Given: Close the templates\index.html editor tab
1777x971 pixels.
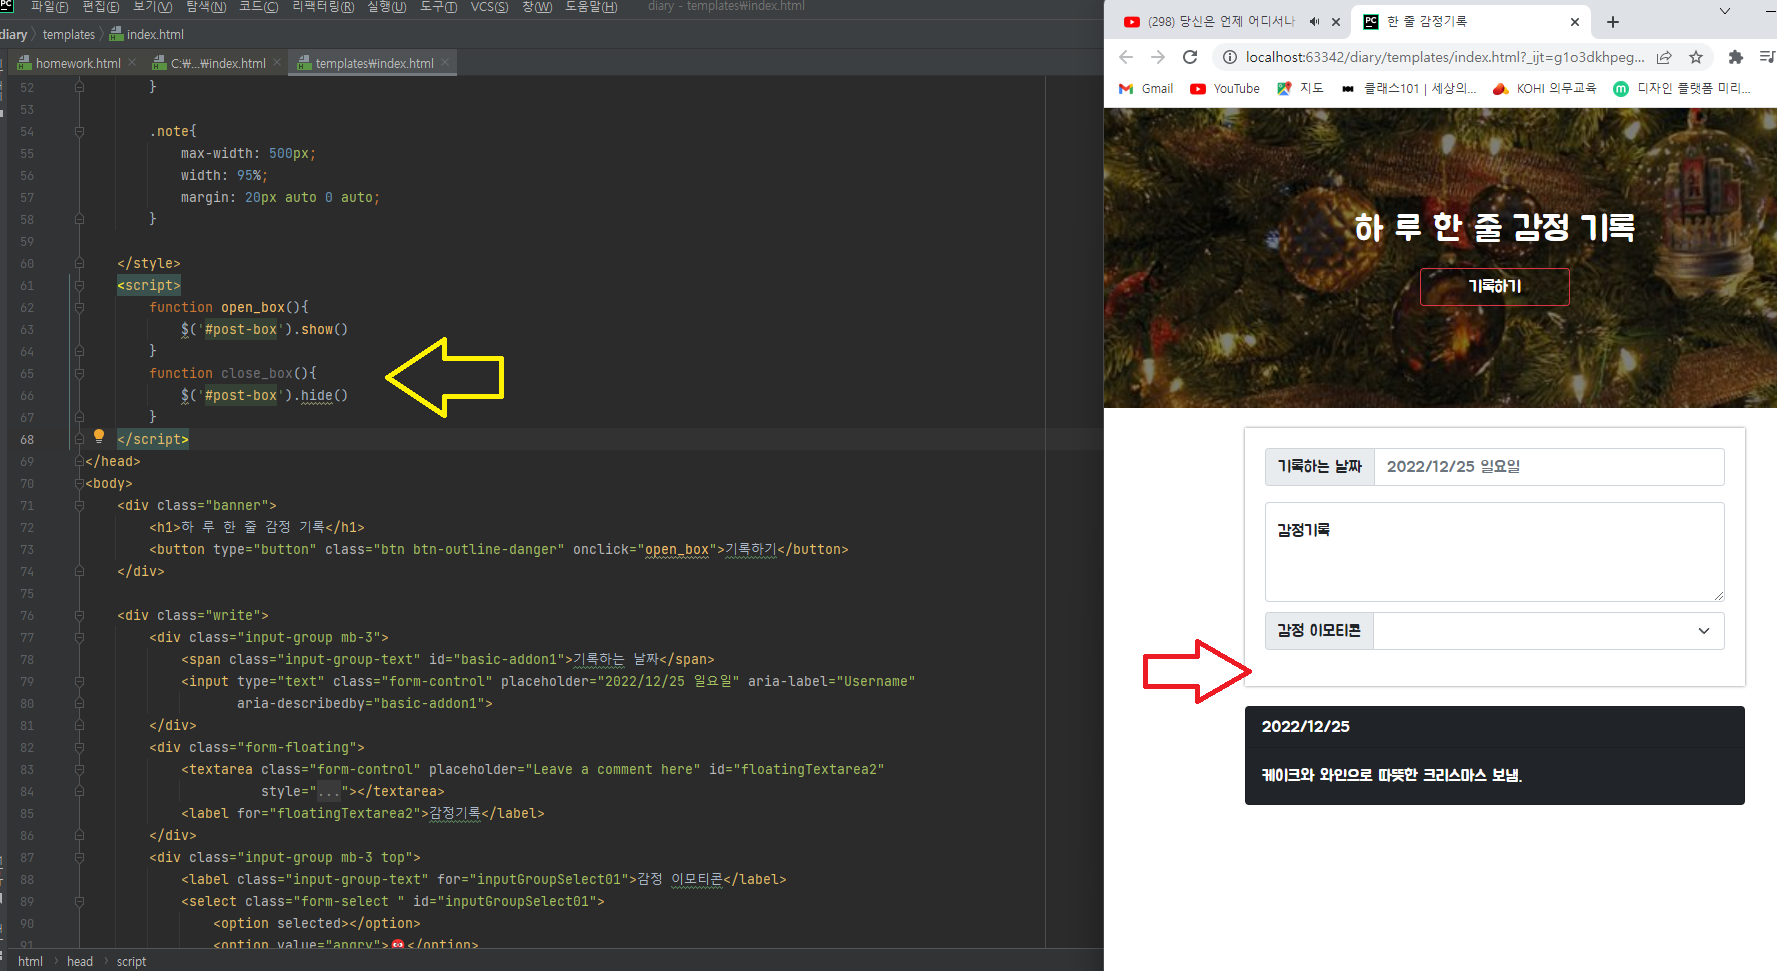Looking at the screenshot, I should 445,62.
